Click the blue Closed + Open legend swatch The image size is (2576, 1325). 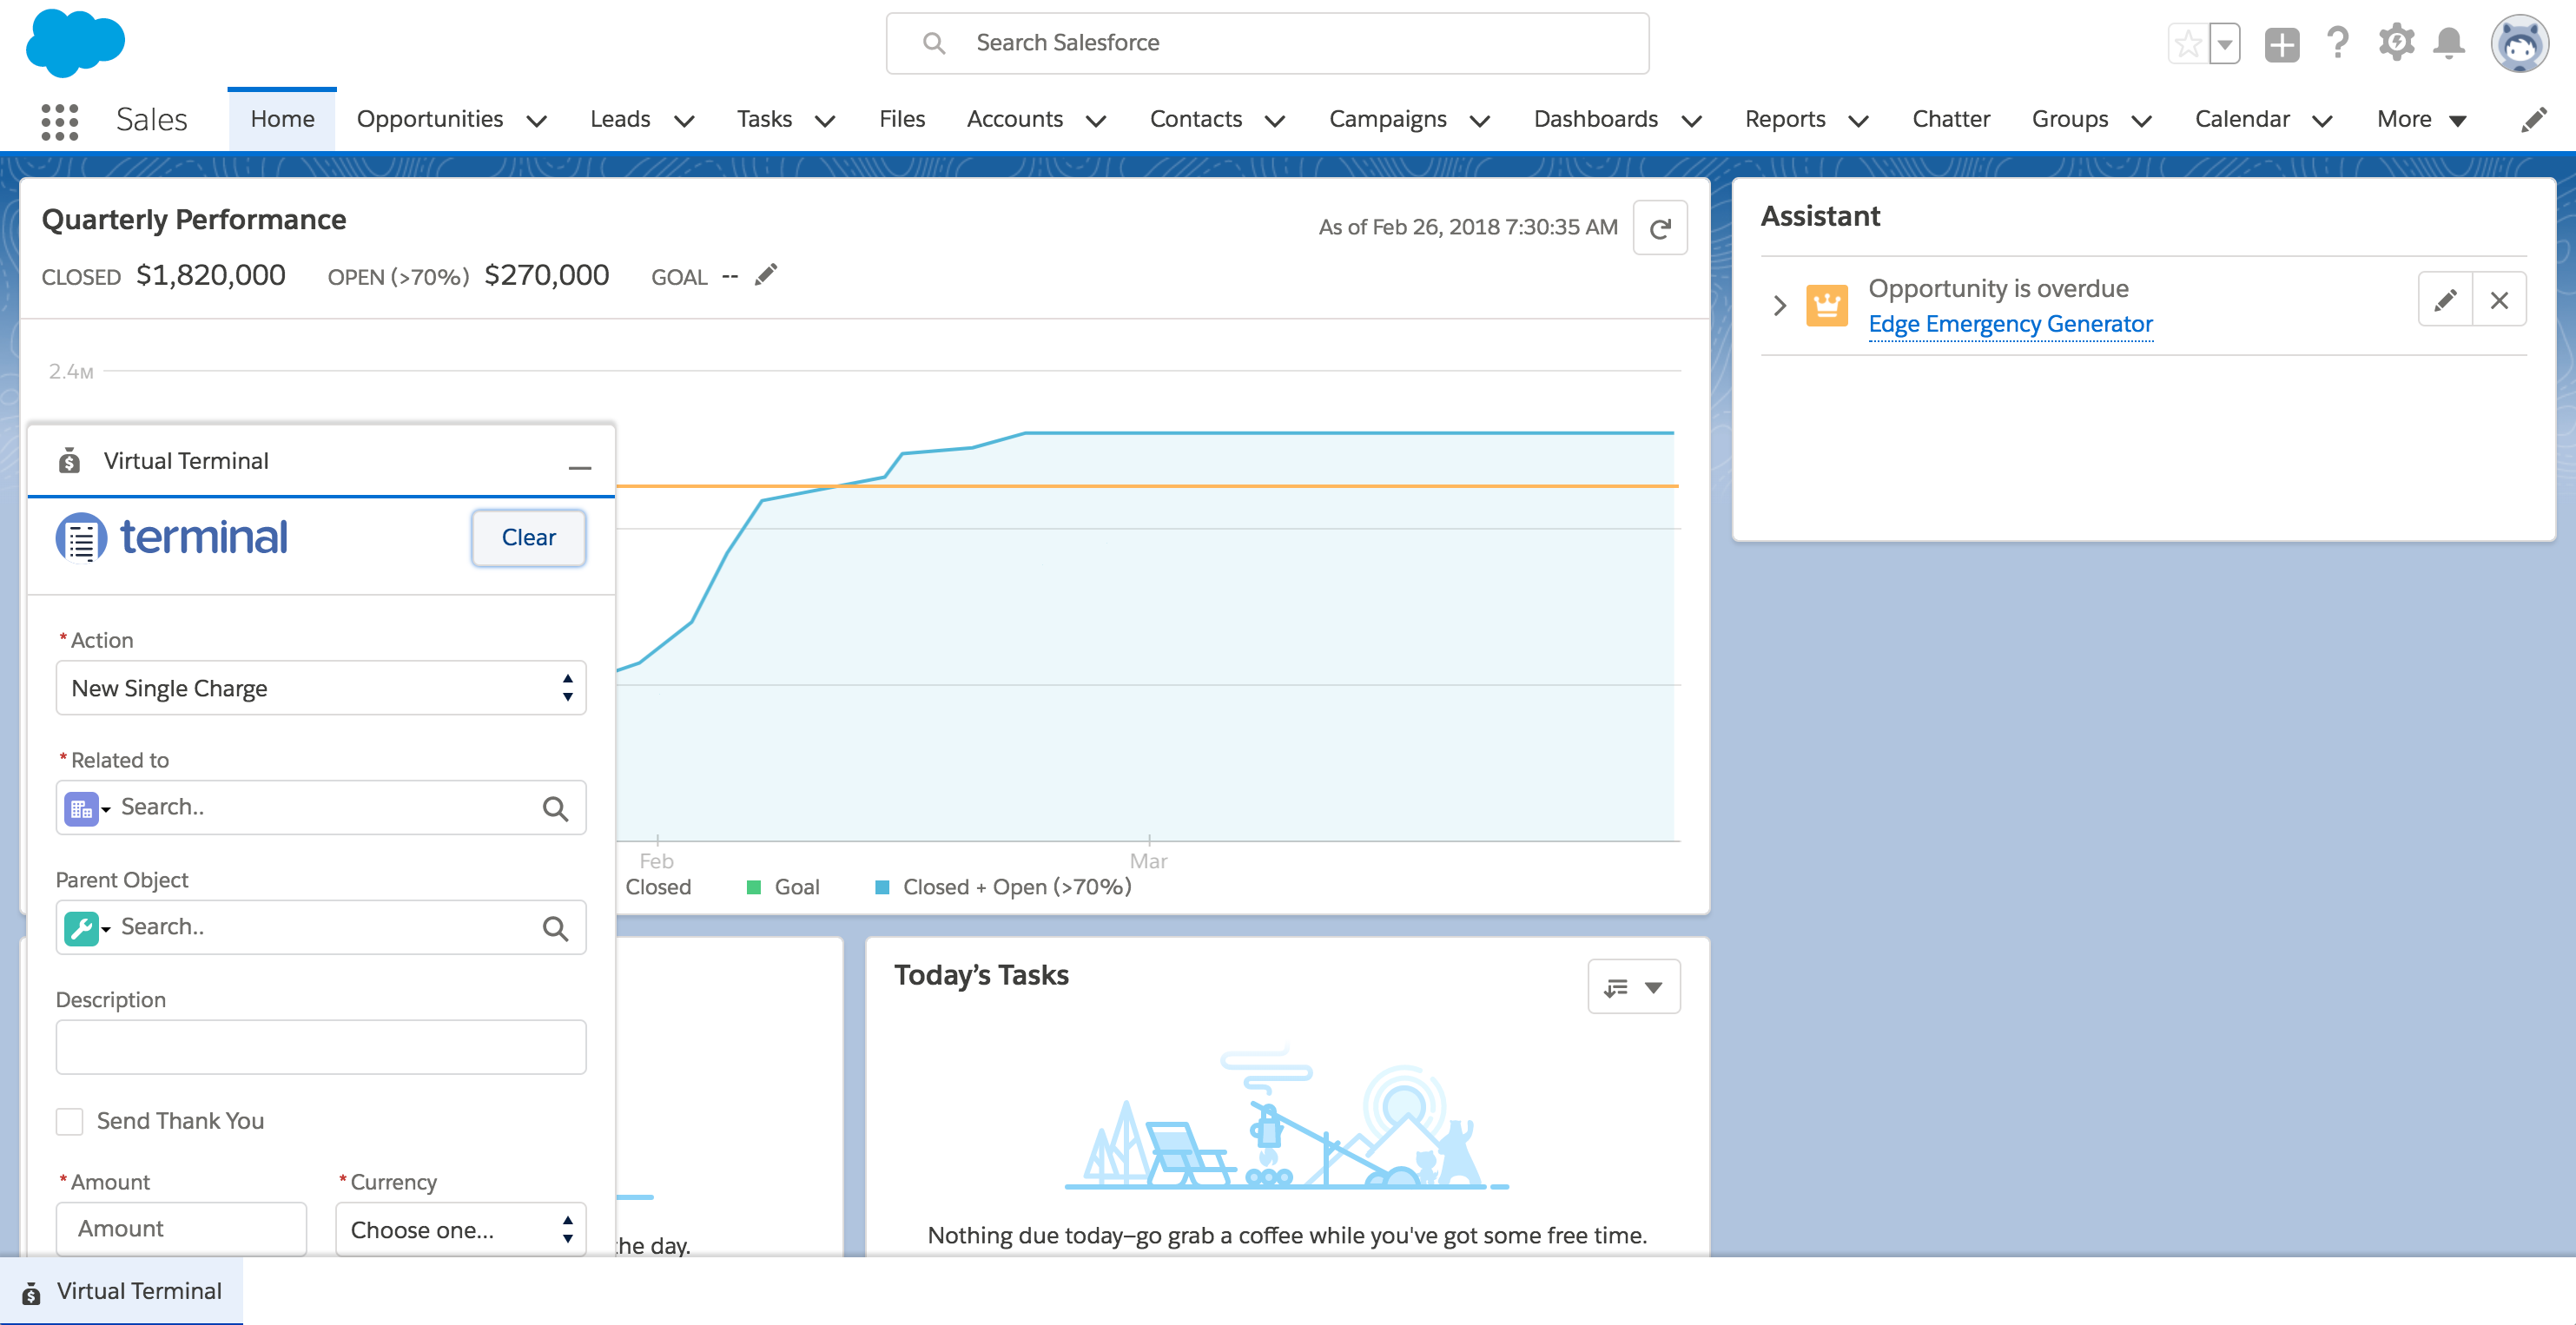882,887
